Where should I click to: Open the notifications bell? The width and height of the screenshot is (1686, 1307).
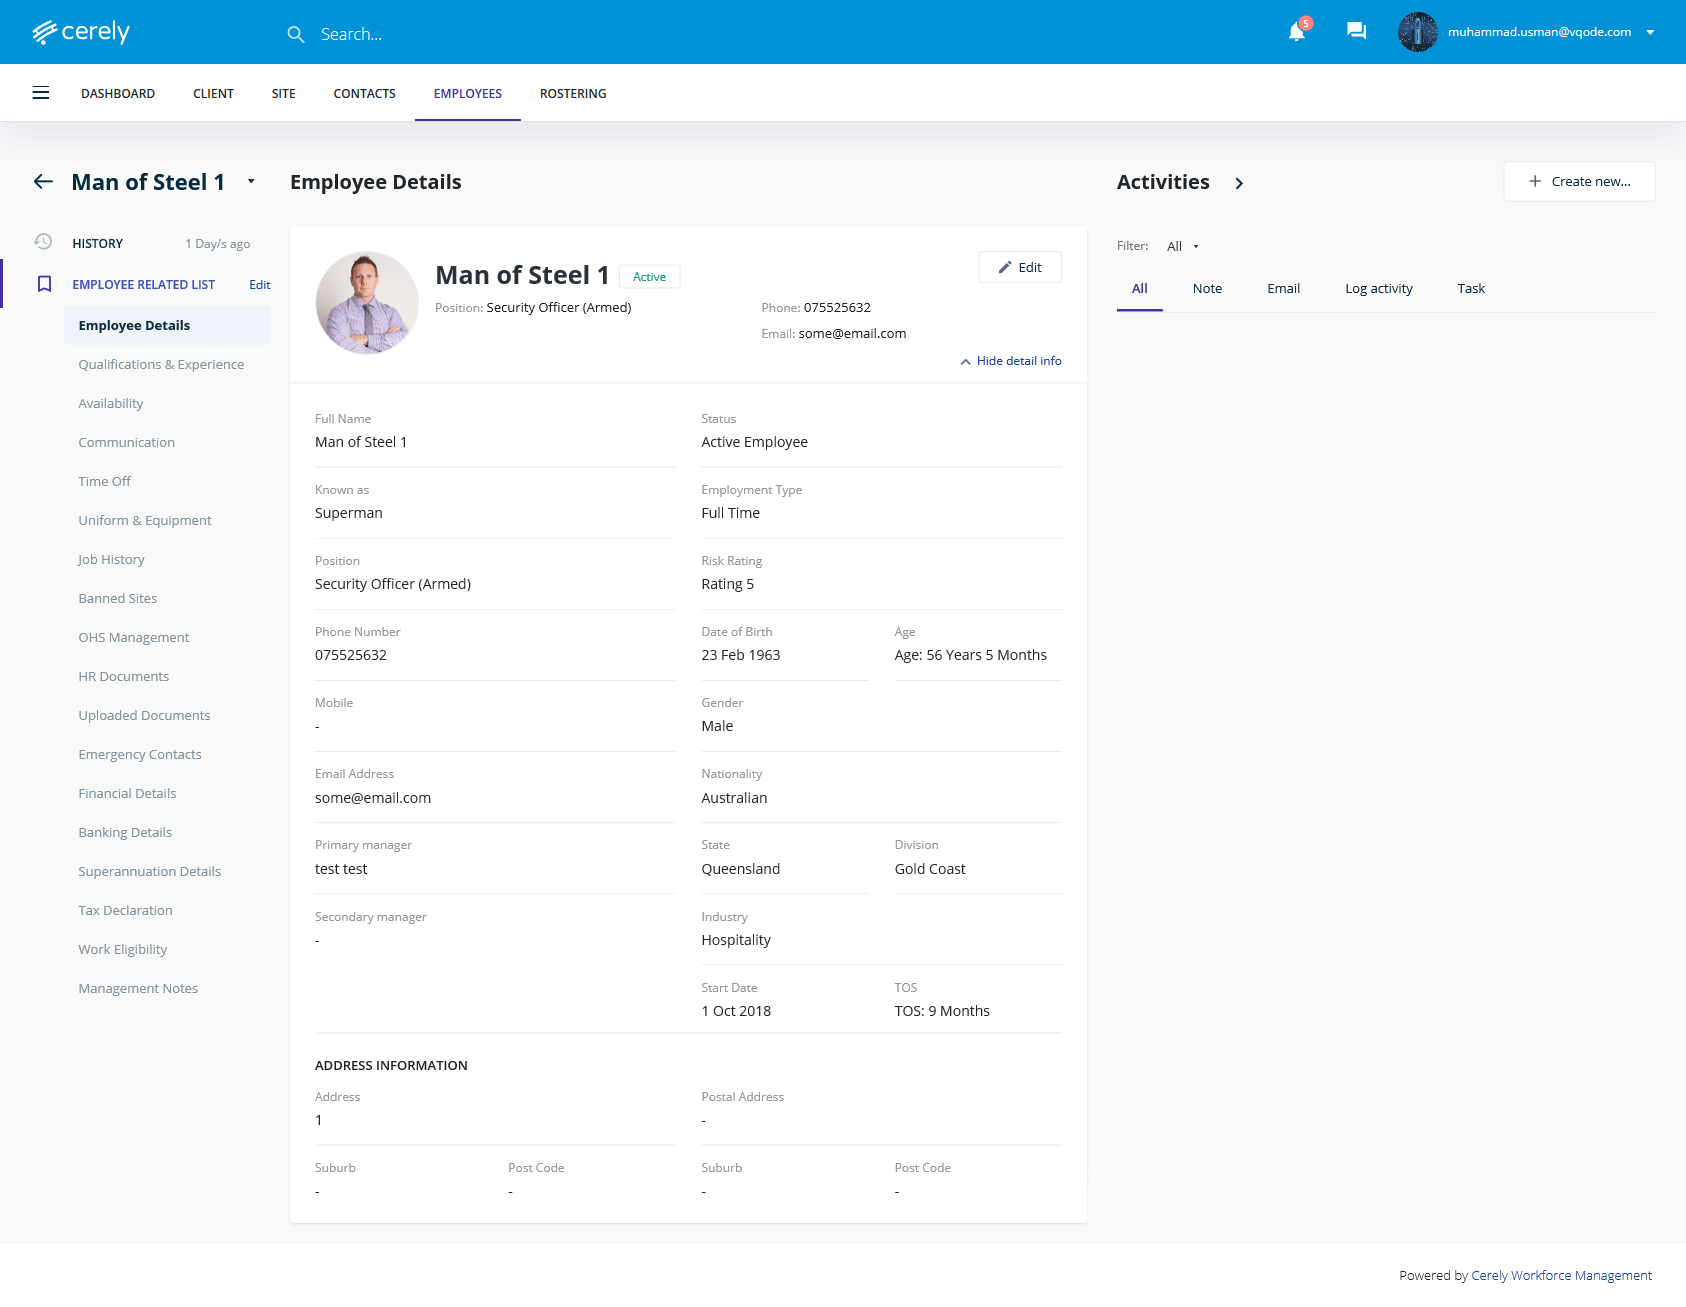pos(1297,32)
